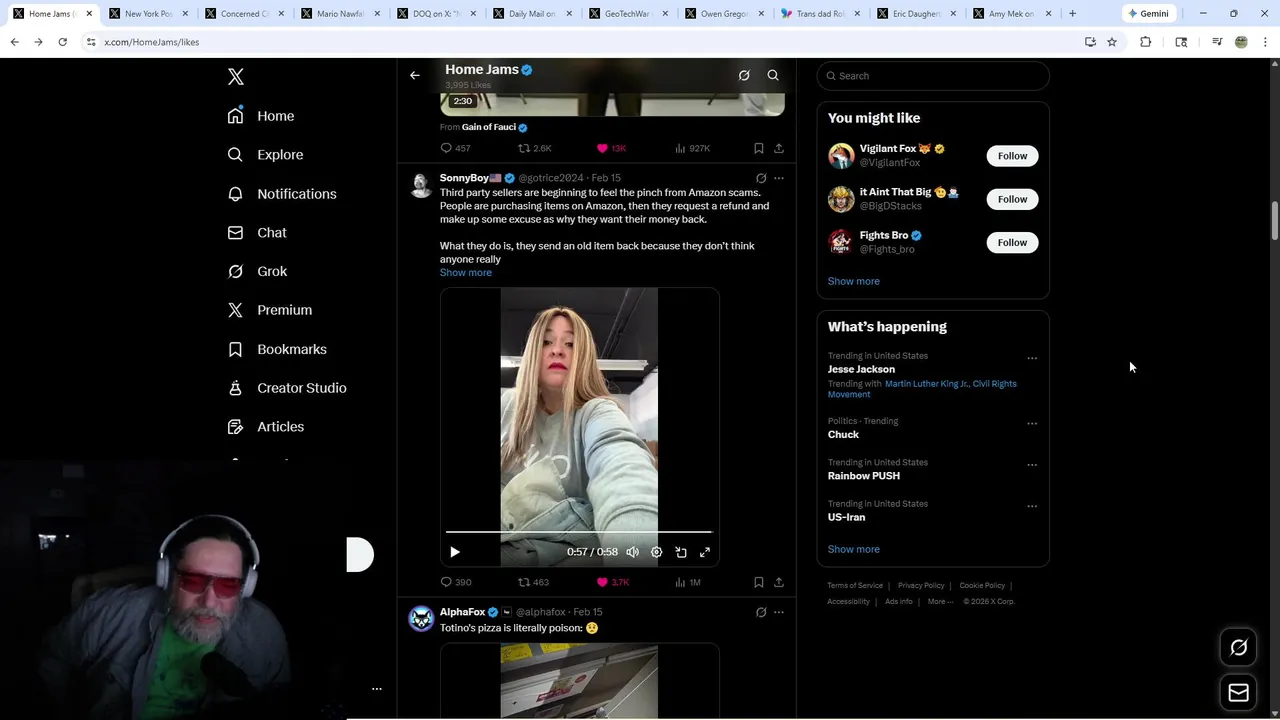Share the Gain of Fauci video post
The height and width of the screenshot is (720, 1280).
pos(779,148)
